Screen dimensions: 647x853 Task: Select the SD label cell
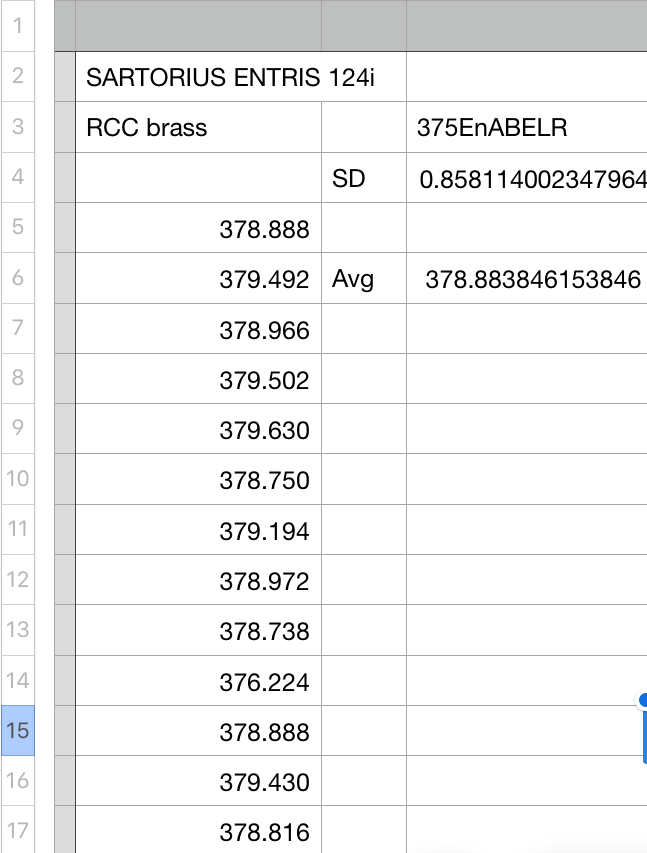363,178
